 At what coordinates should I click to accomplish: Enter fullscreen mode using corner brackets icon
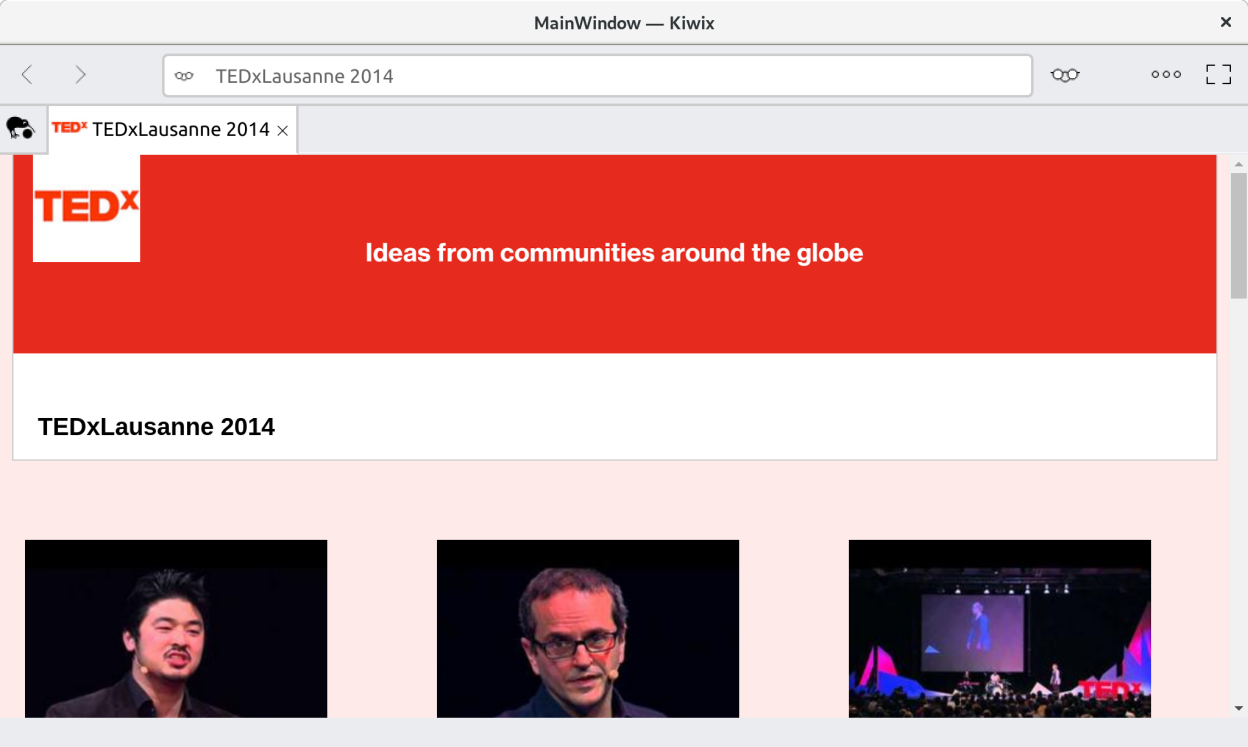(1218, 75)
